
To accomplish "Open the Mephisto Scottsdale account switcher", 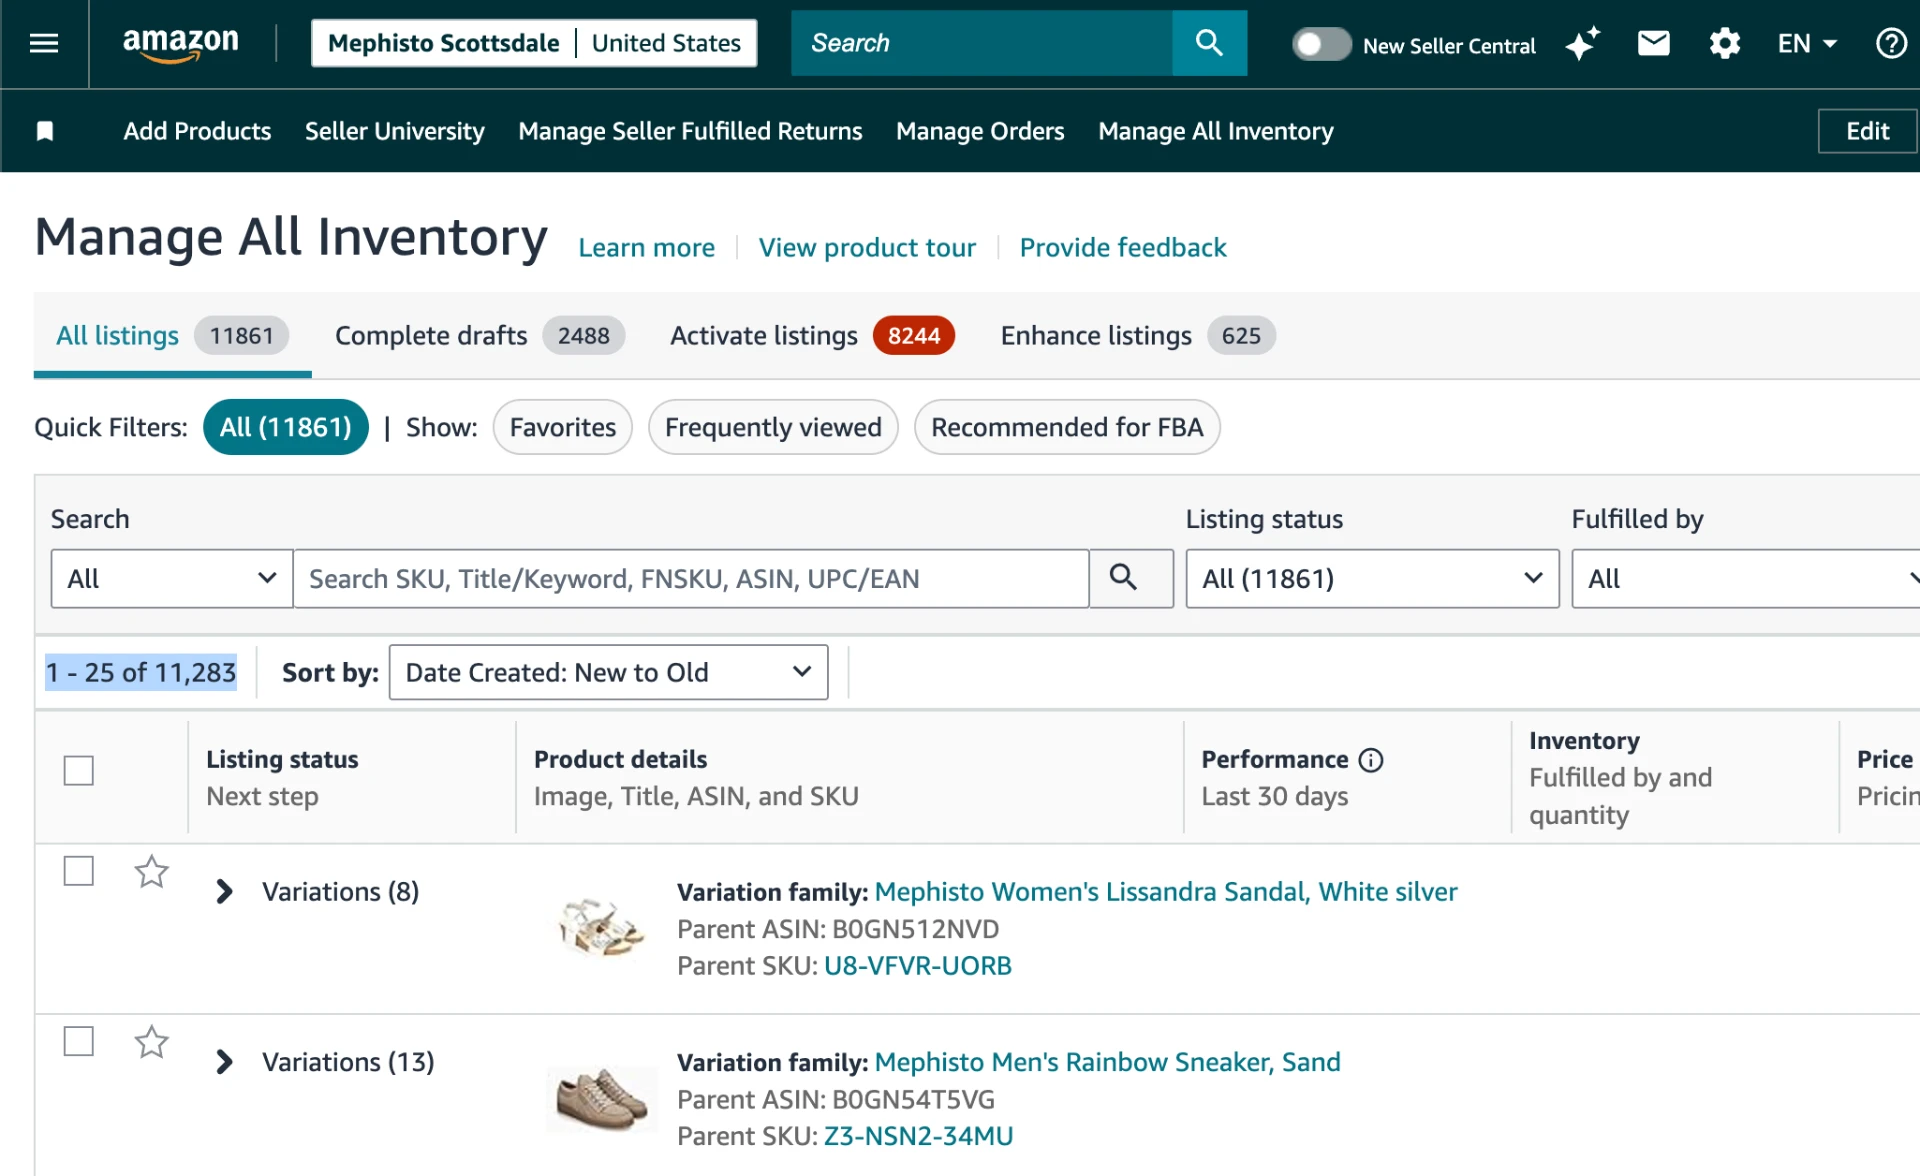I will (x=534, y=43).
